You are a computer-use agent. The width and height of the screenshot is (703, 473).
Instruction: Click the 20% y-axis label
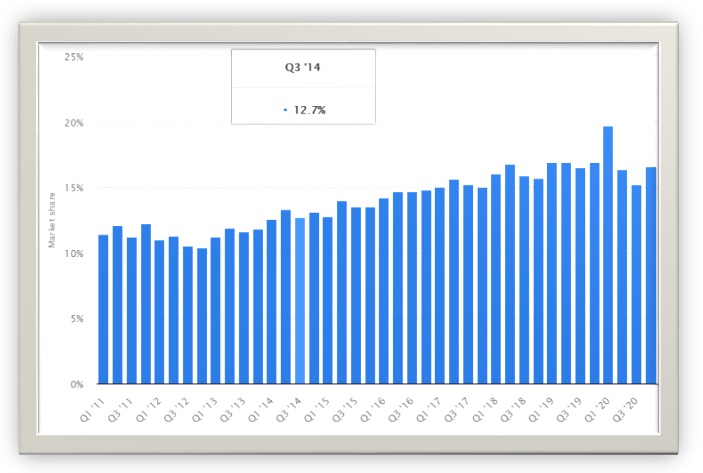click(74, 123)
